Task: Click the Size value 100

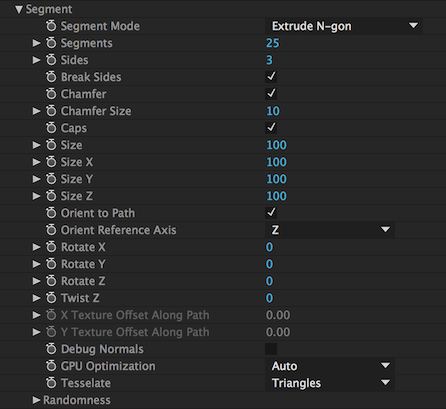Action: (x=276, y=145)
